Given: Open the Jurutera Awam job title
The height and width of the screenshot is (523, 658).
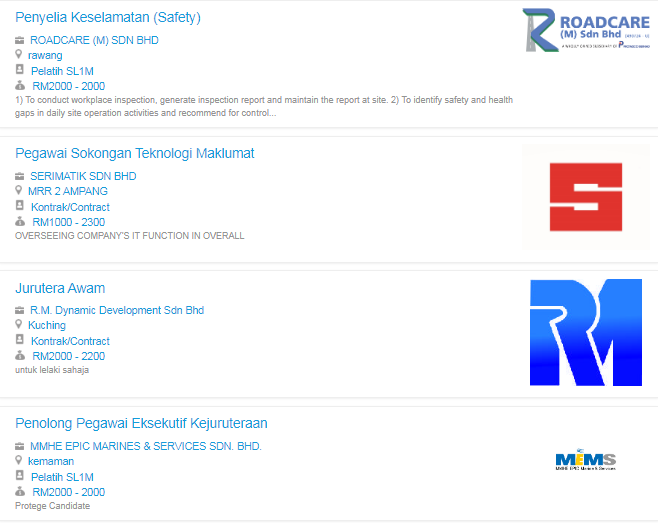Looking at the screenshot, I should point(60,288).
